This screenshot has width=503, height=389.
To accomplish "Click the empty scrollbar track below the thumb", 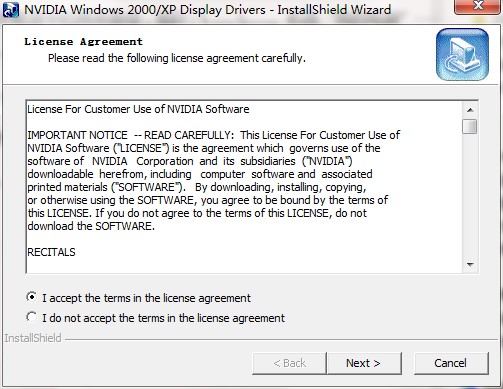I will (x=470, y=196).
